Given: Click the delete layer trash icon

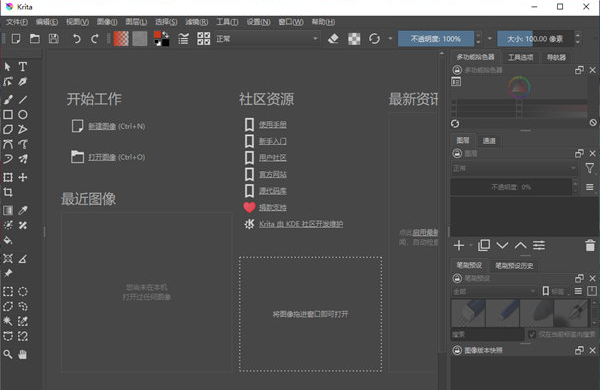Looking at the screenshot, I should [x=590, y=245].
